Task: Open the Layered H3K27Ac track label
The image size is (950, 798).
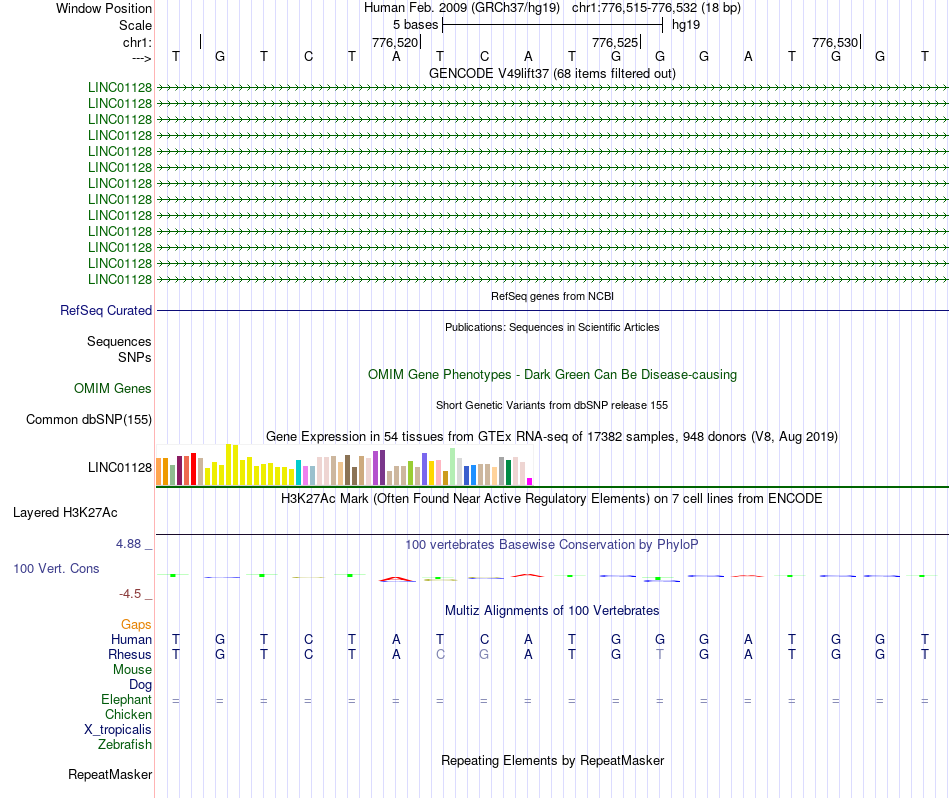Action: [x=65, y=513]
